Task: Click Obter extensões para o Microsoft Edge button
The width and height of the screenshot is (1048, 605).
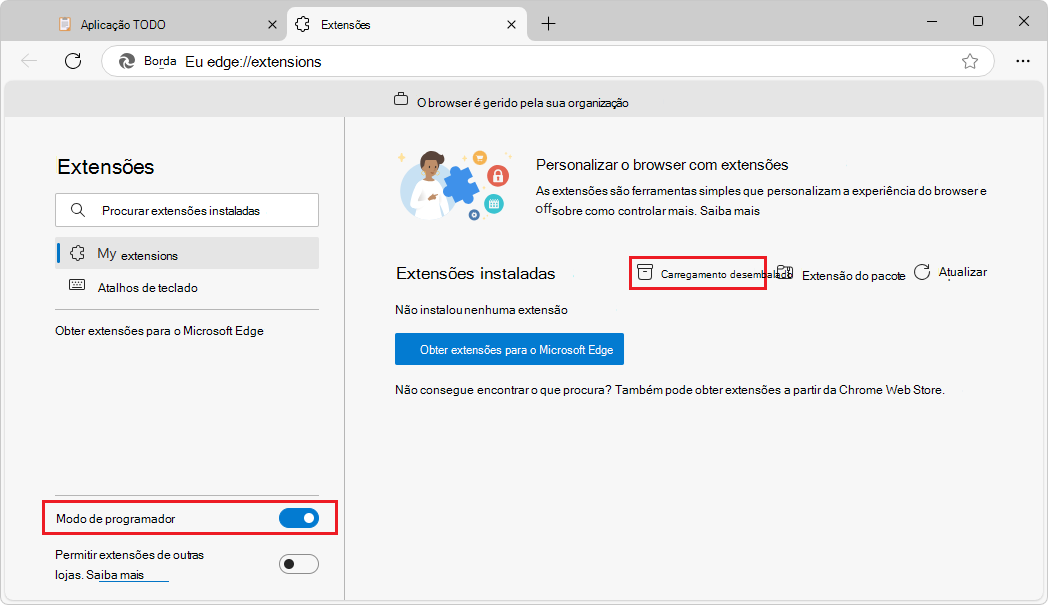Action: pos(509,349)
